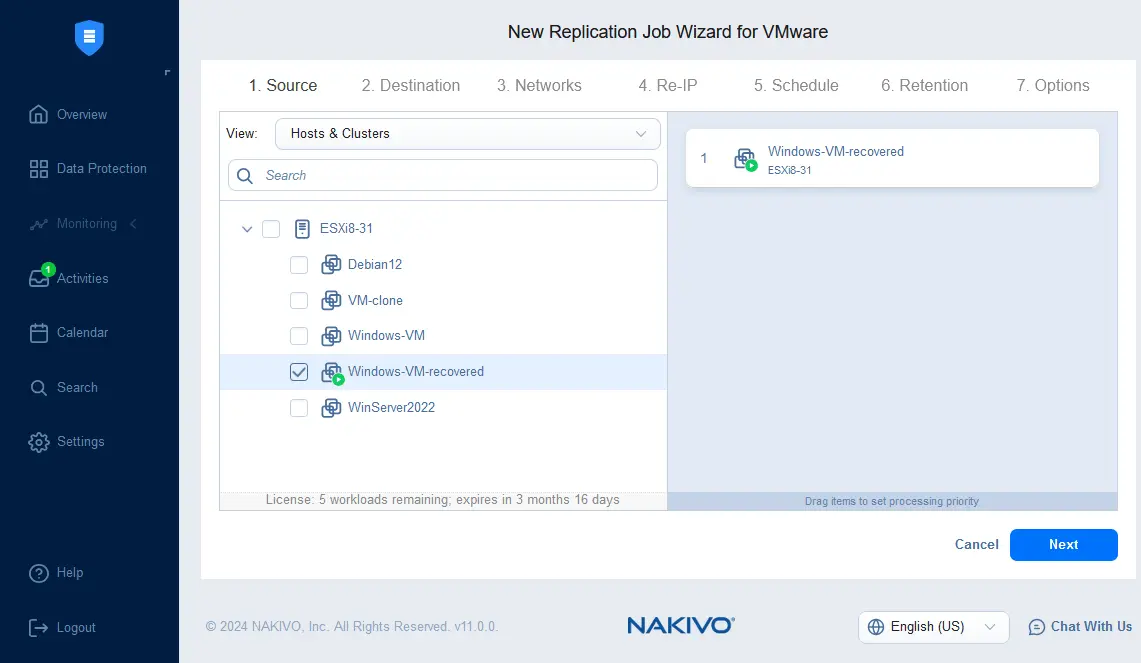Click the Activities inbox icon

[x=39, y=279]
